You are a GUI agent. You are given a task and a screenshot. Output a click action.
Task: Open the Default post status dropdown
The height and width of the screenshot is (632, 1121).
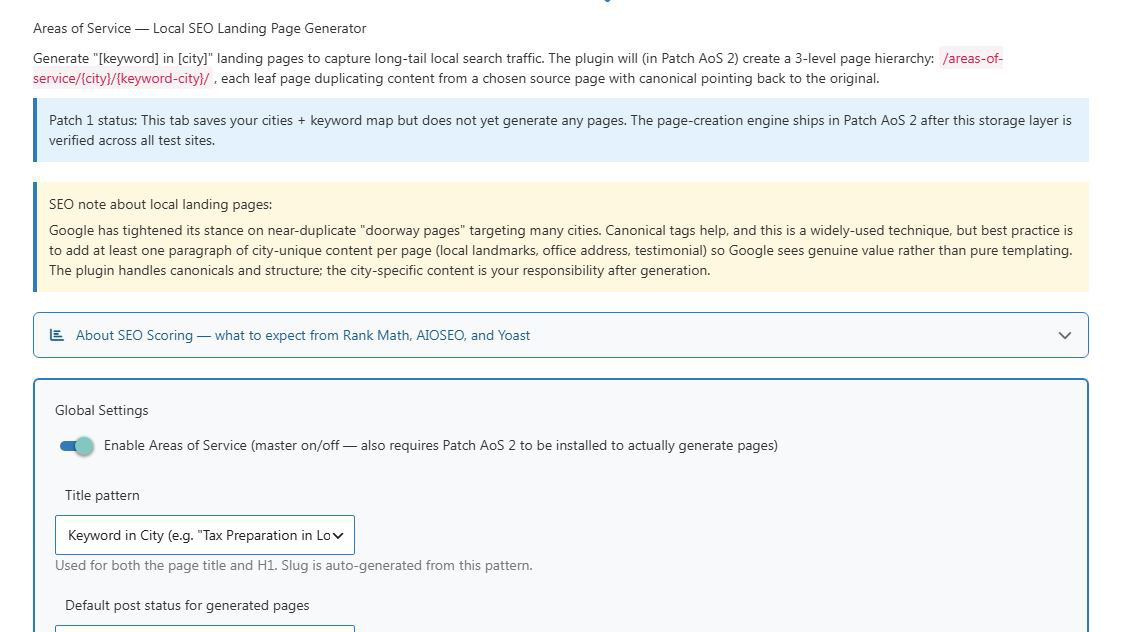(204, 628)
